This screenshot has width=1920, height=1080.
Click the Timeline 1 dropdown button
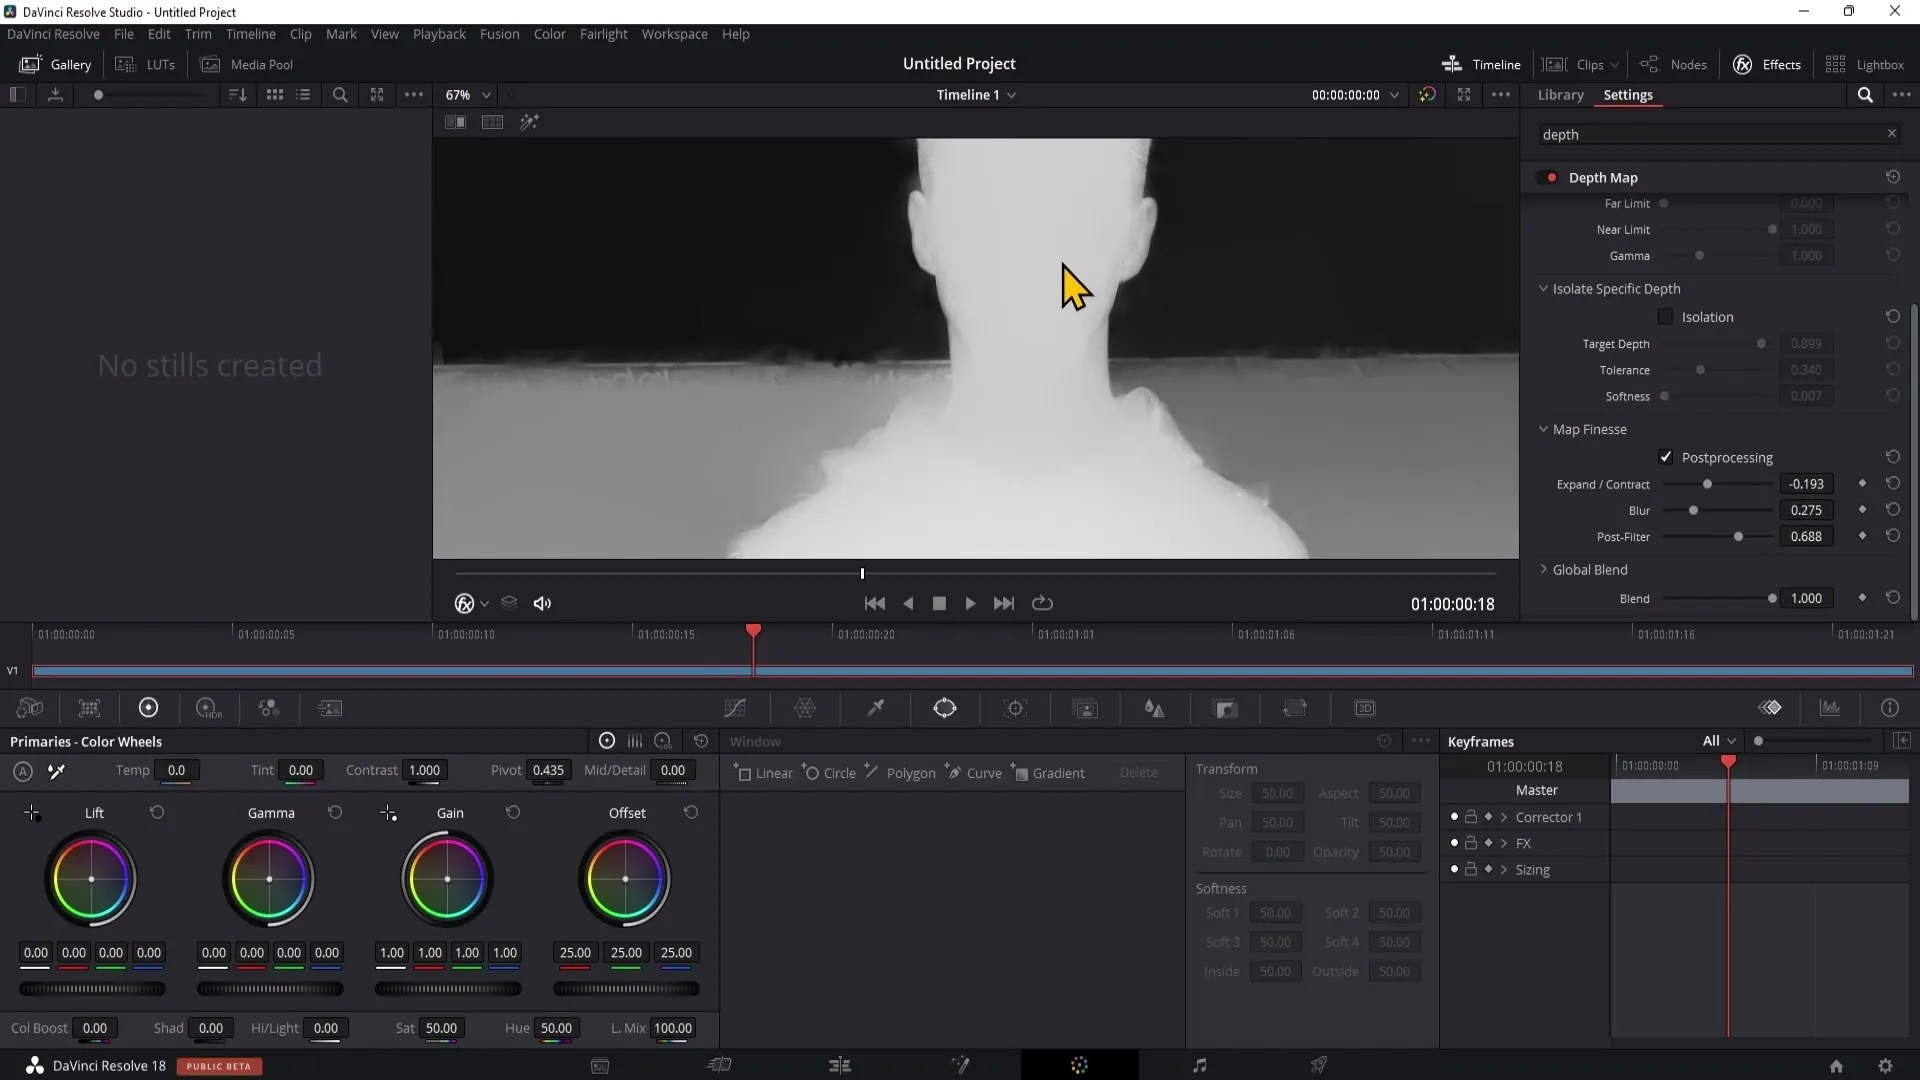(x=1015, y=94)
